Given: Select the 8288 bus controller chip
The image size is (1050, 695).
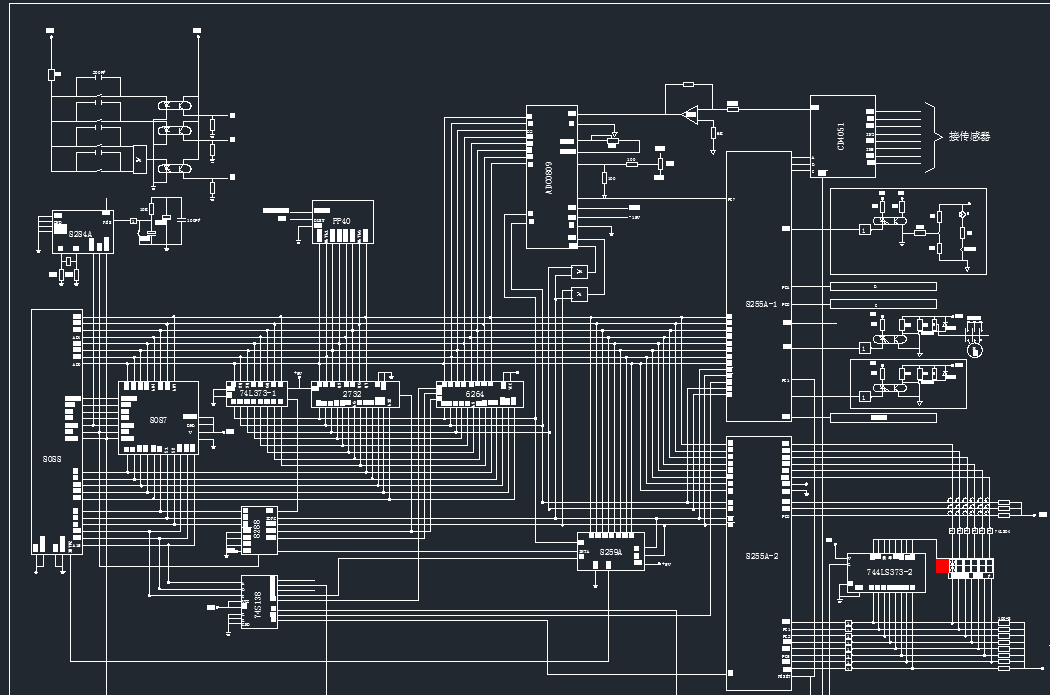Looking at the screenshot, I should point(259,530).
